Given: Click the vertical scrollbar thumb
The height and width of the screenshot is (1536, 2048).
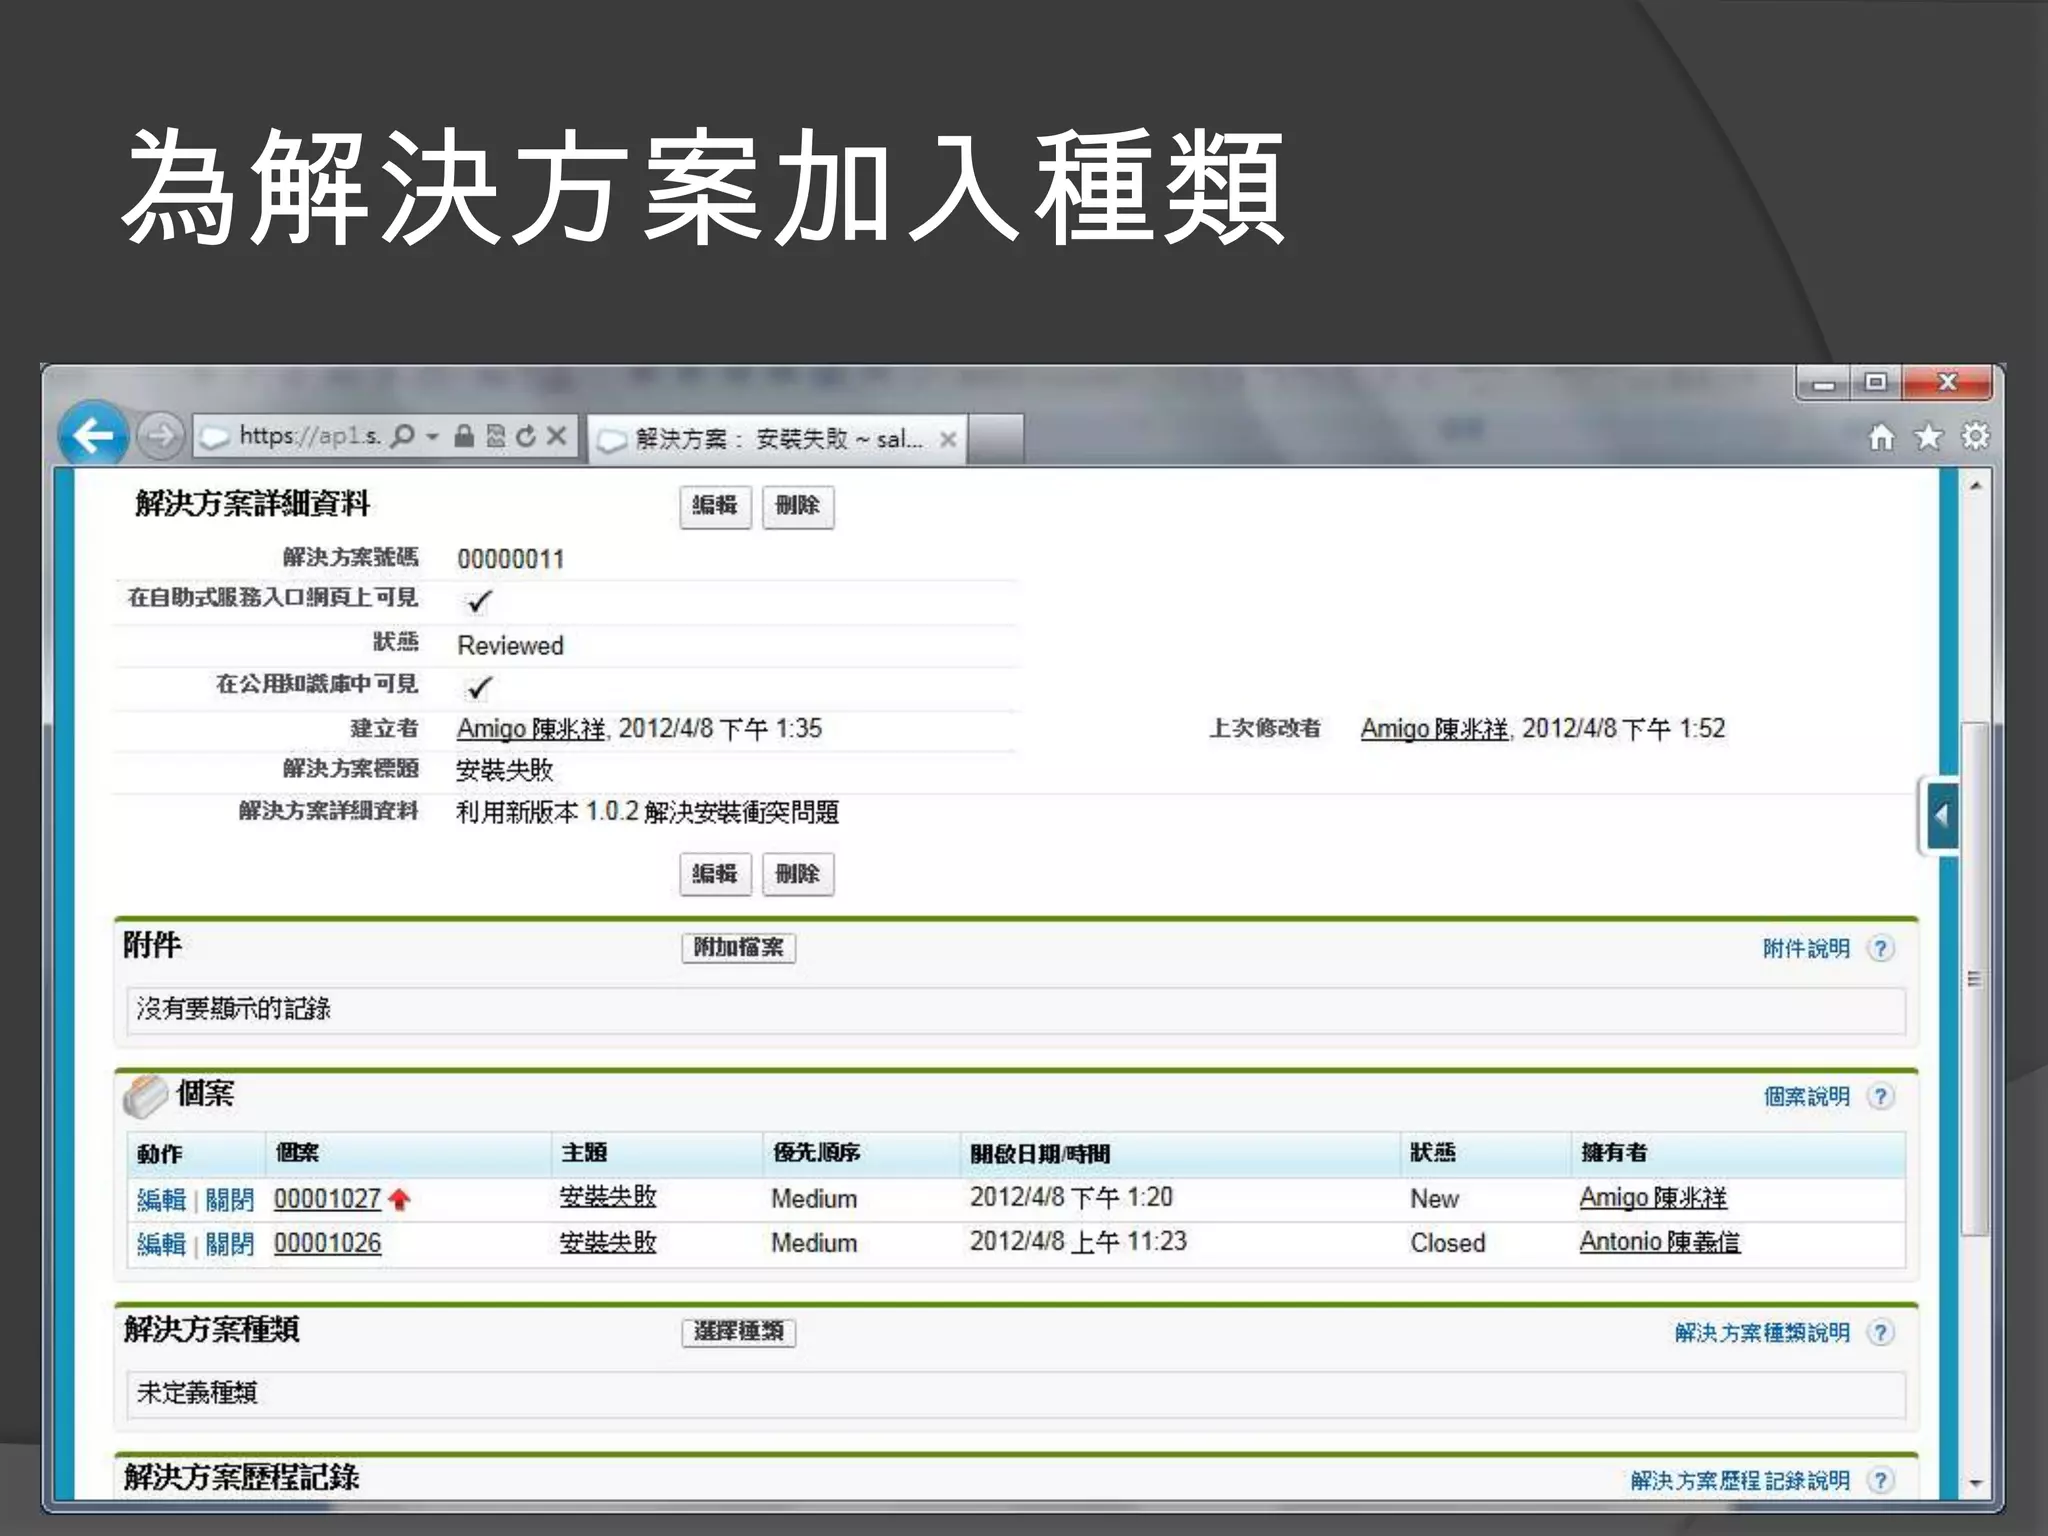Looking at the screenshot, I should (1975, 978).
